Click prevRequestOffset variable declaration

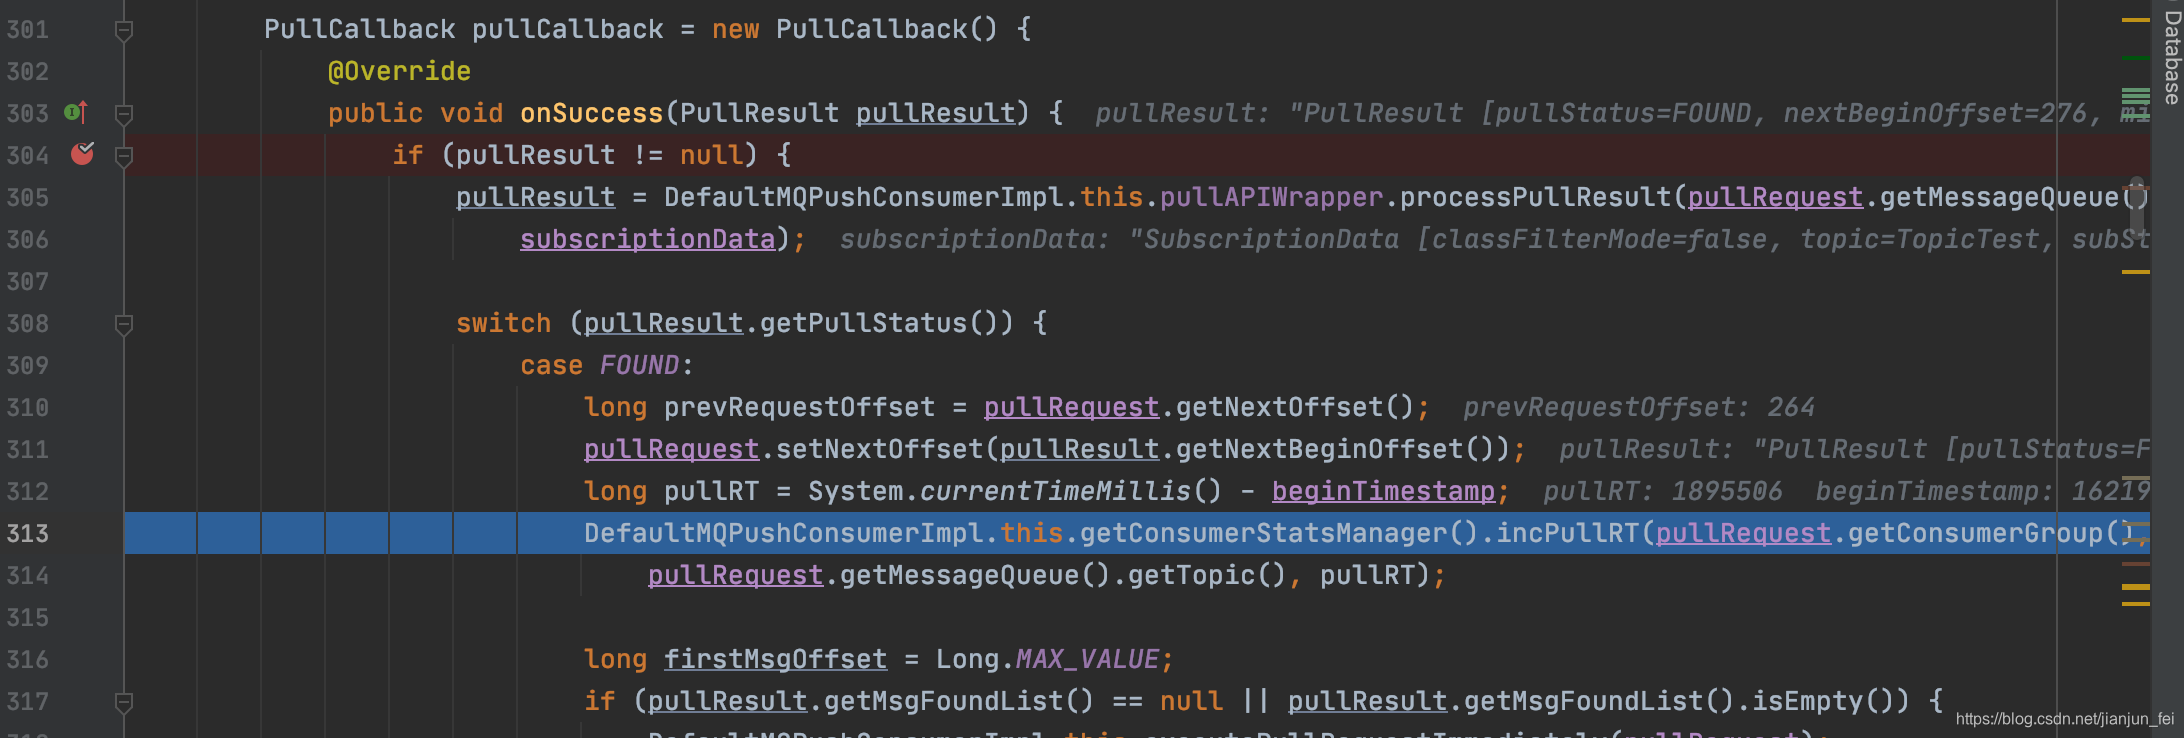click(799, 407)
